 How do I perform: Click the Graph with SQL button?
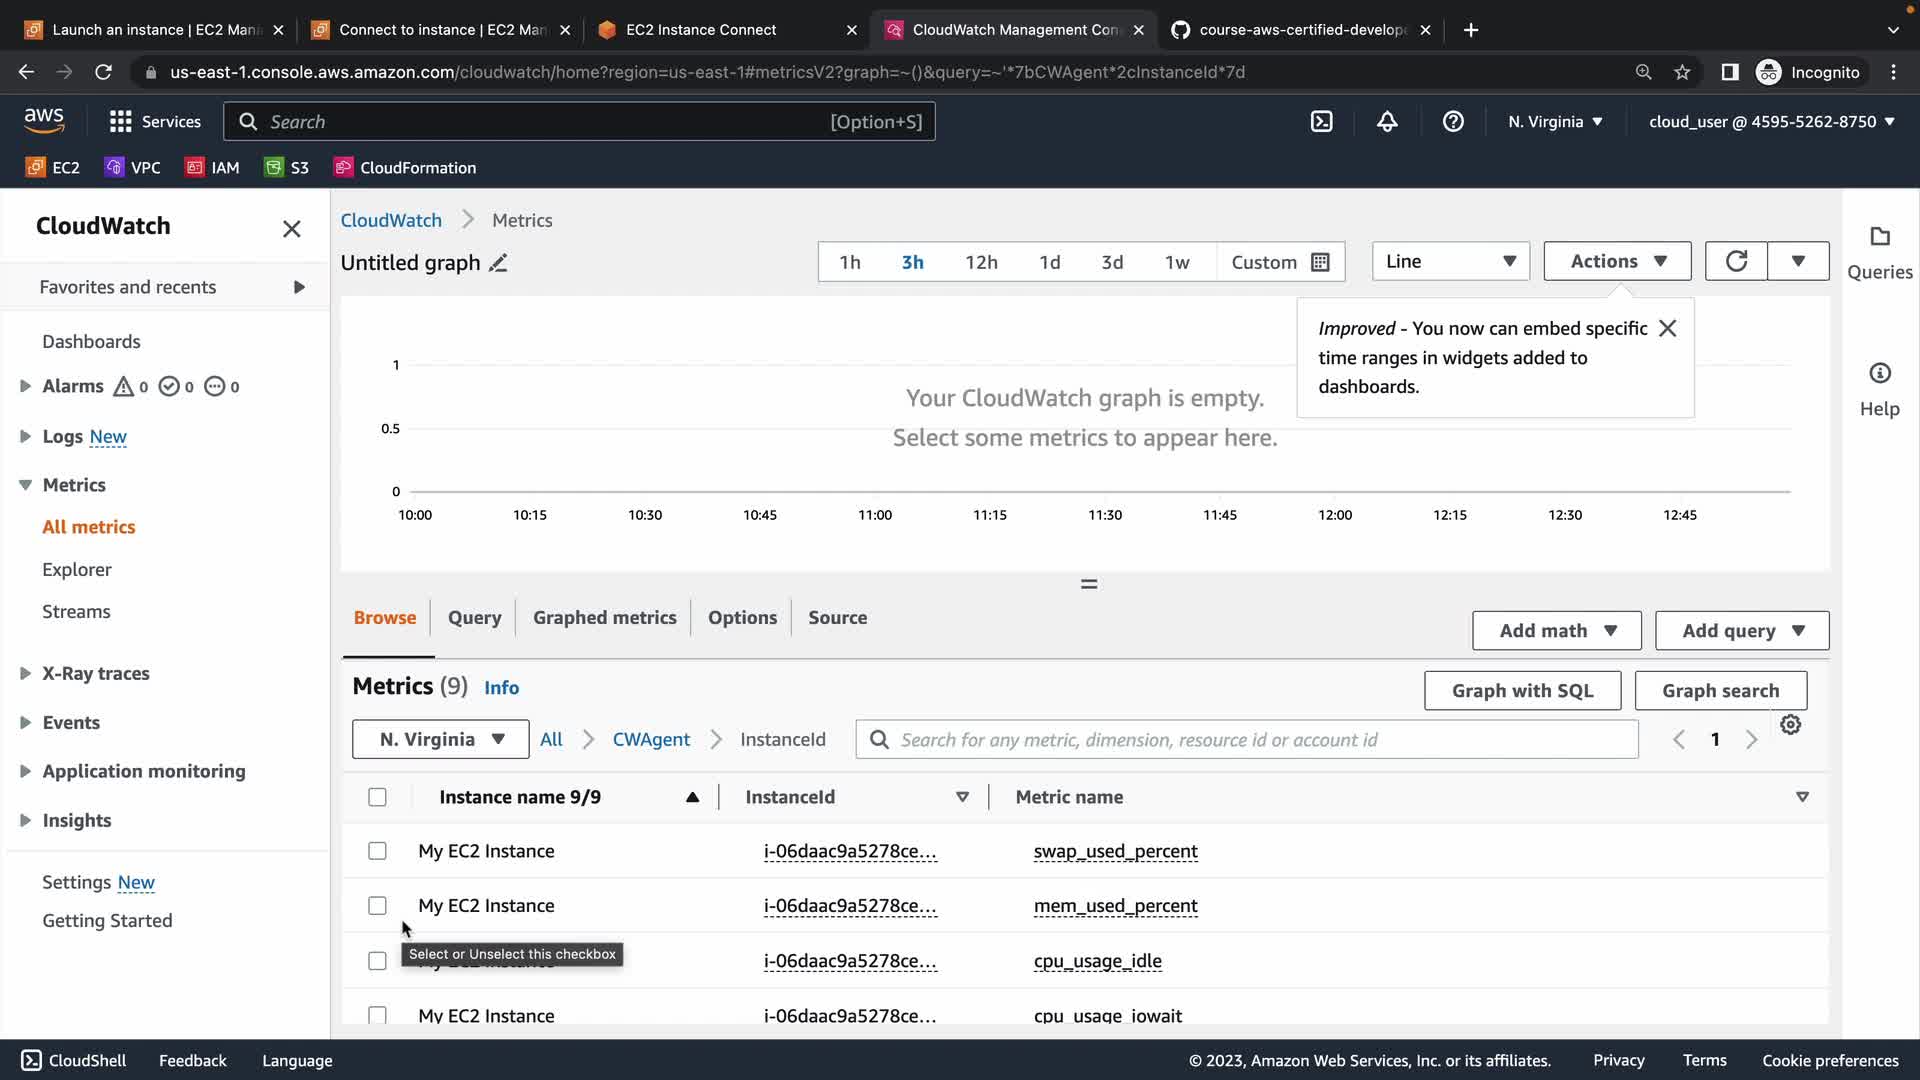click(x=1521, y=691)
